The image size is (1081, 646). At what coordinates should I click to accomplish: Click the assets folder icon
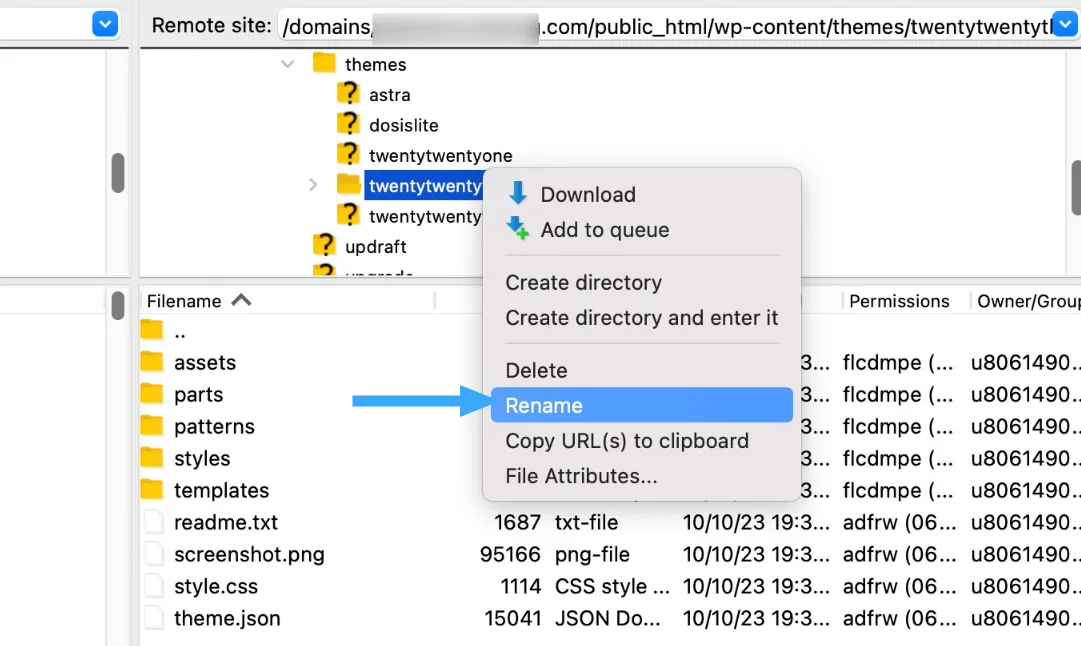(152, 362)
